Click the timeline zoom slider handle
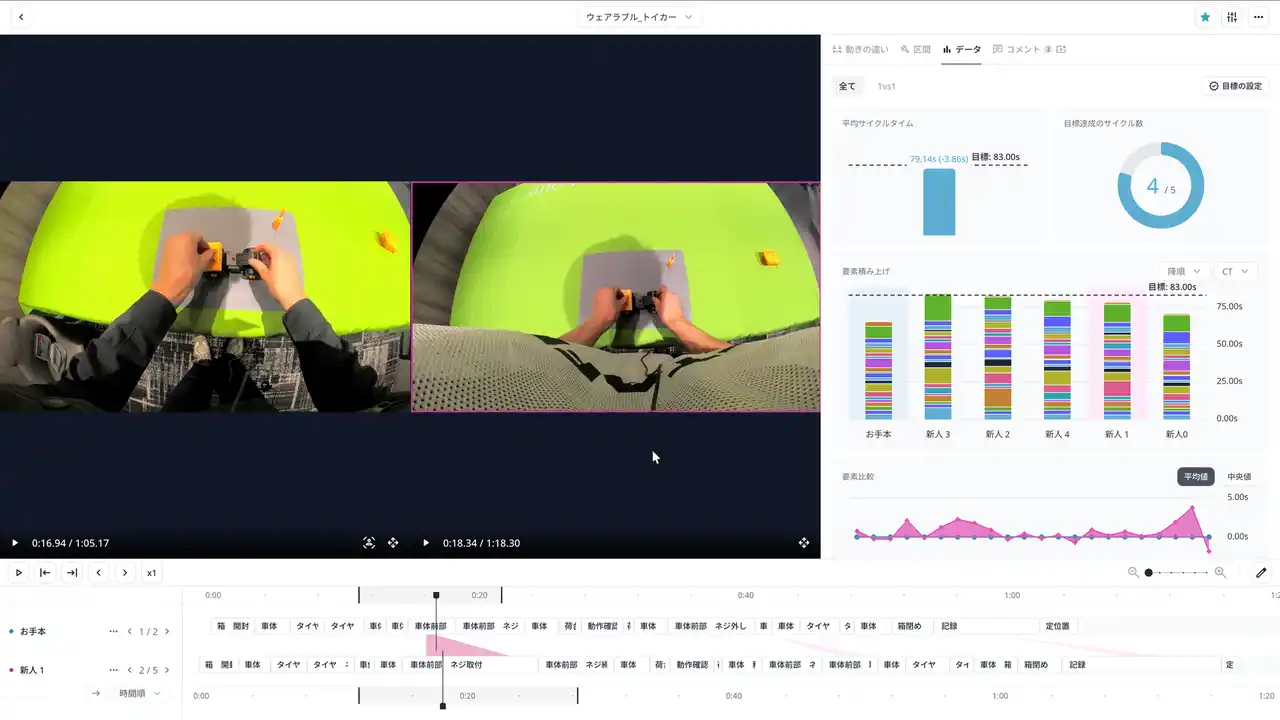Viewport: 1280px width, 720px height. [x=1149, y=573]
